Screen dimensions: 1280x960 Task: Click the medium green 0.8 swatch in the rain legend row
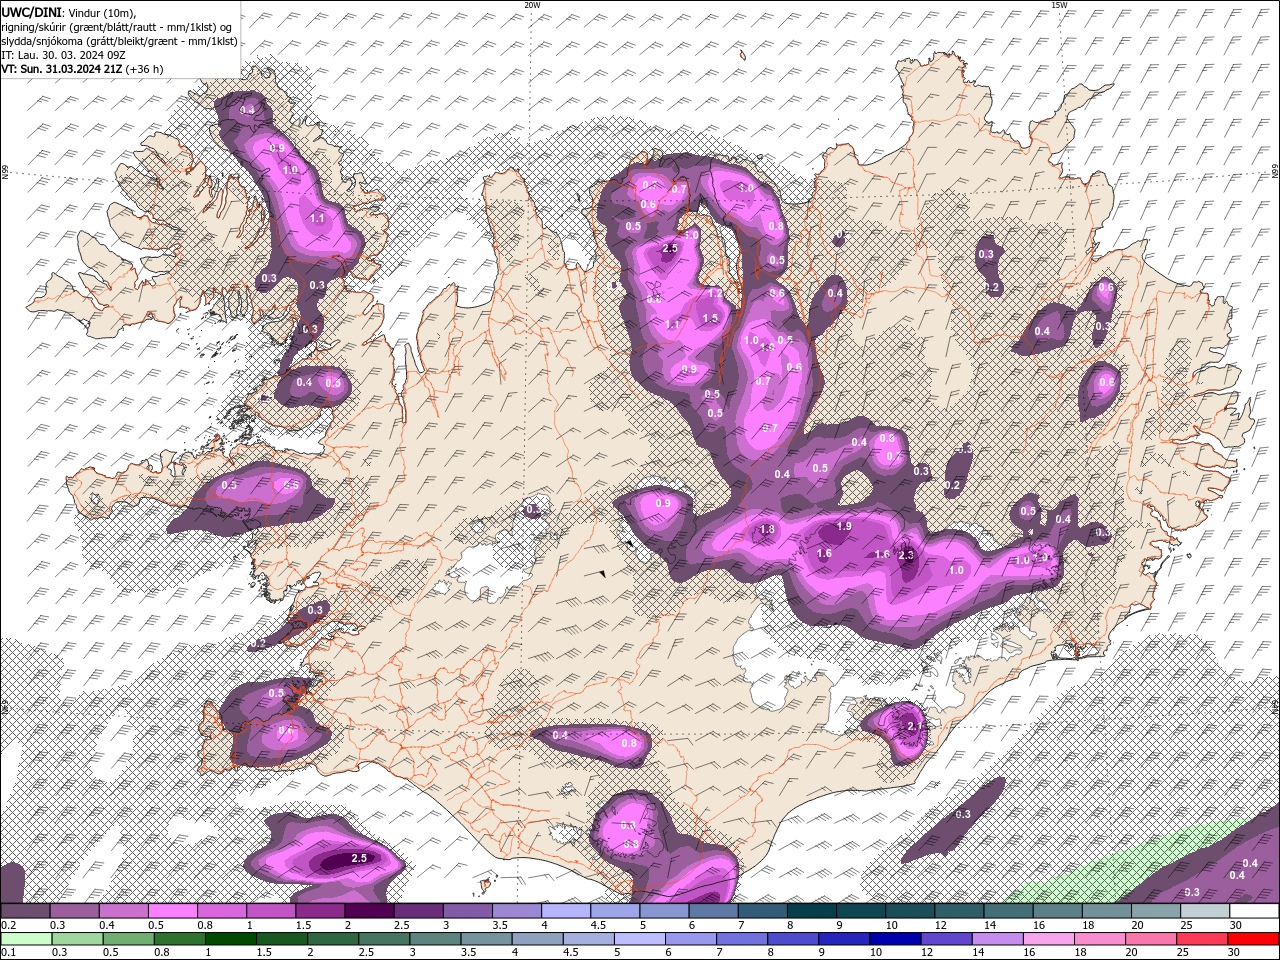pyautogui.click(x=179, y=939)
